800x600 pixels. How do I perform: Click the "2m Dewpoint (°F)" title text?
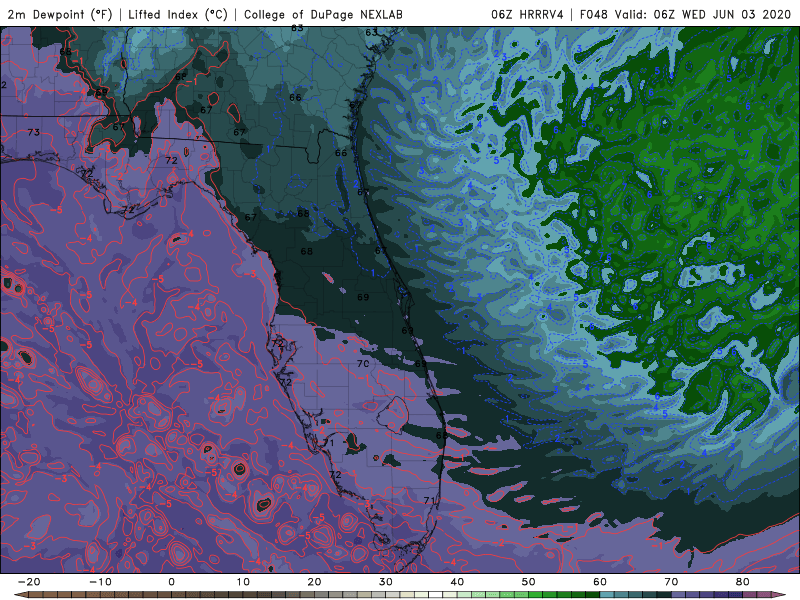coord(59,14)
